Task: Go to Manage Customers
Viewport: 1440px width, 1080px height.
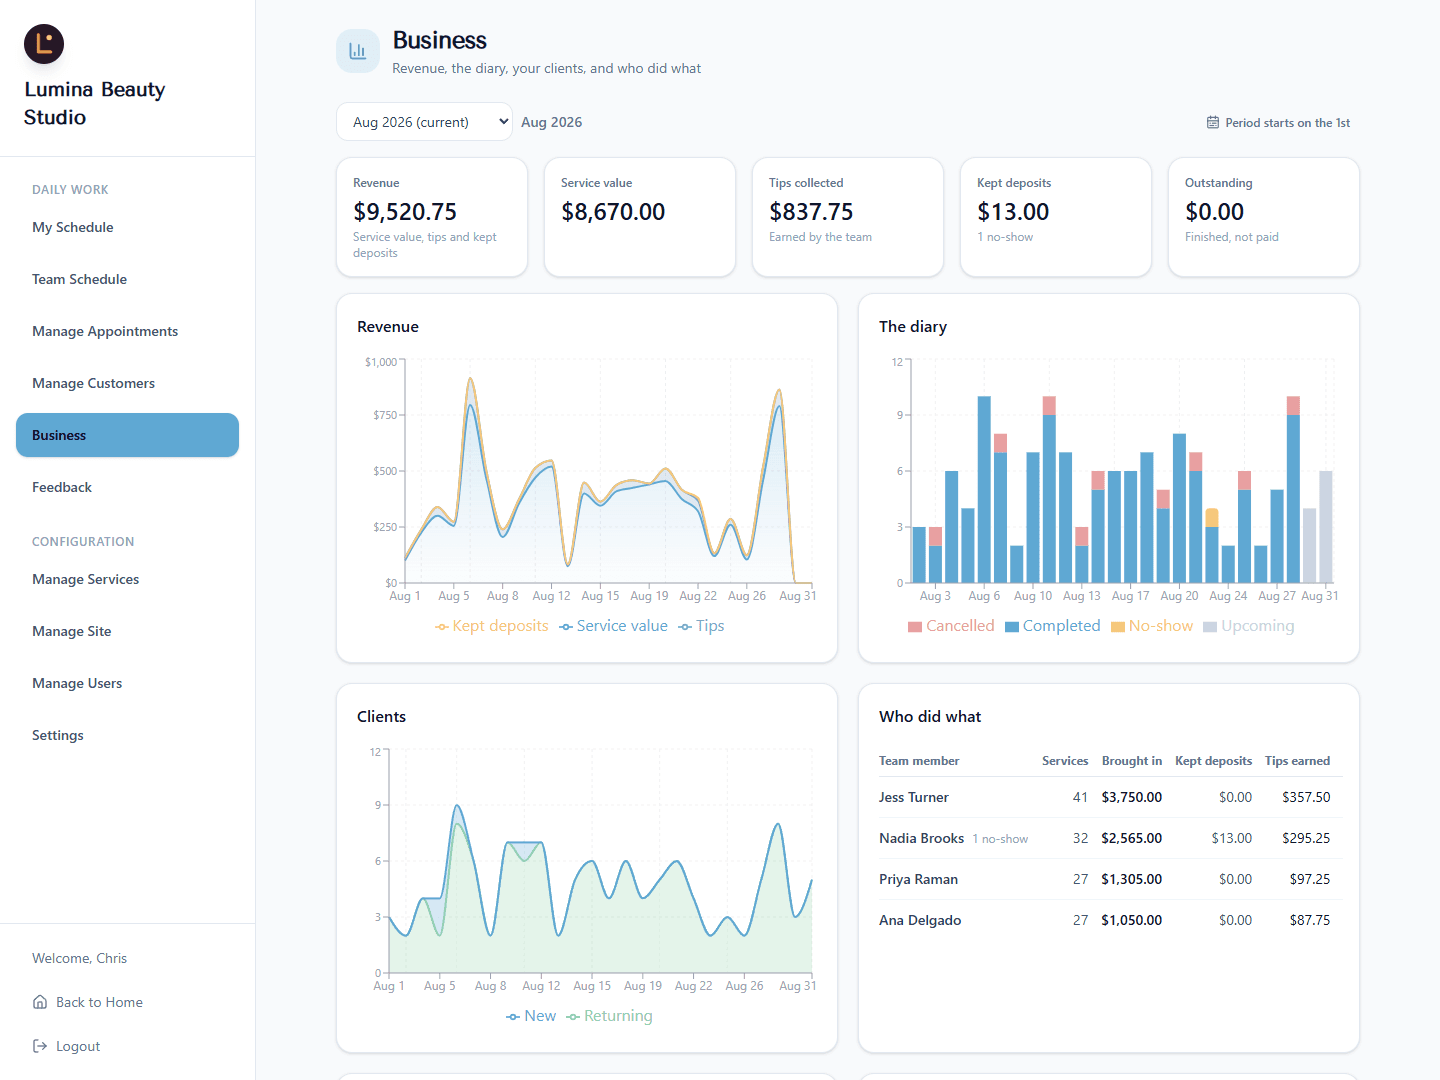Action: tap(127, 383)
